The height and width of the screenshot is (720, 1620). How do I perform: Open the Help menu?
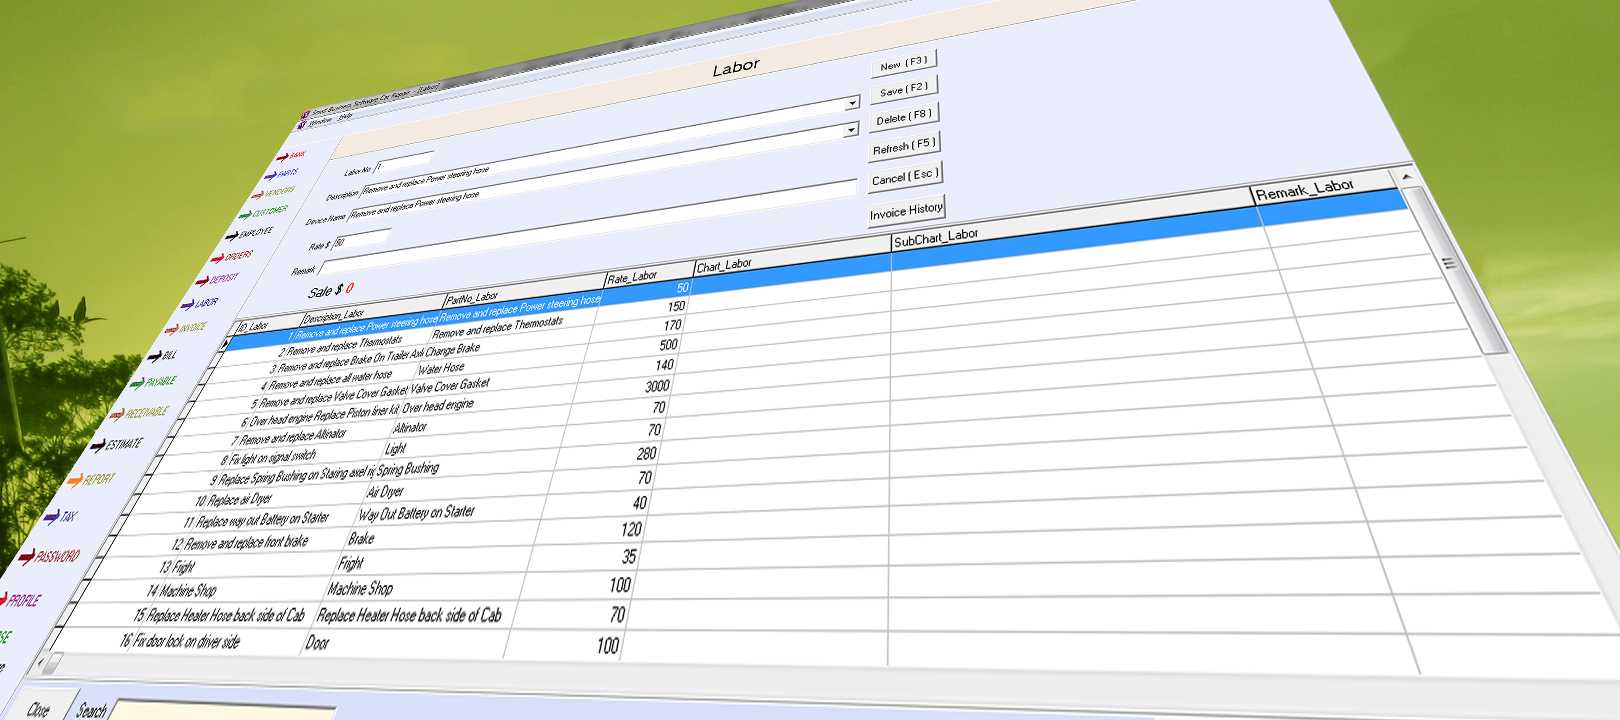(345, 116)
